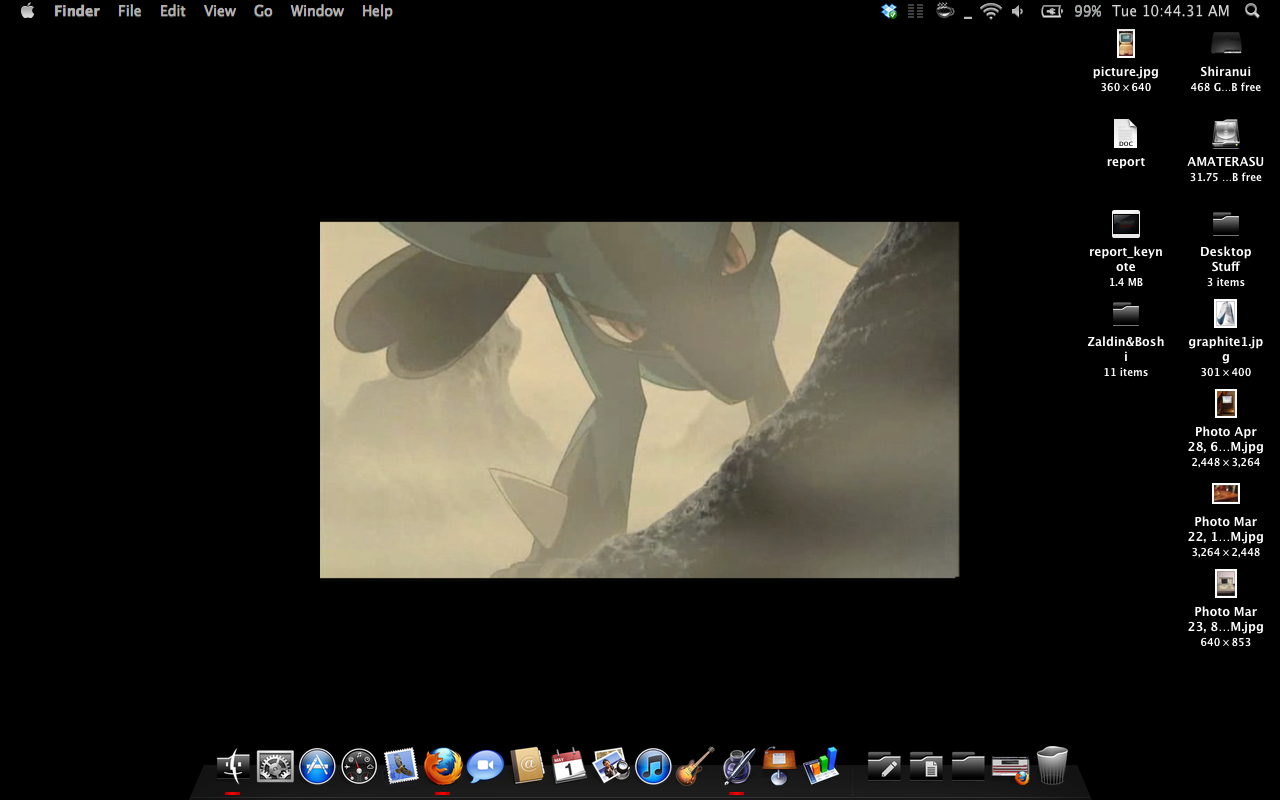Open the Trash in the dock
The image size is (1280, 800).
[x=1052, y=766]
